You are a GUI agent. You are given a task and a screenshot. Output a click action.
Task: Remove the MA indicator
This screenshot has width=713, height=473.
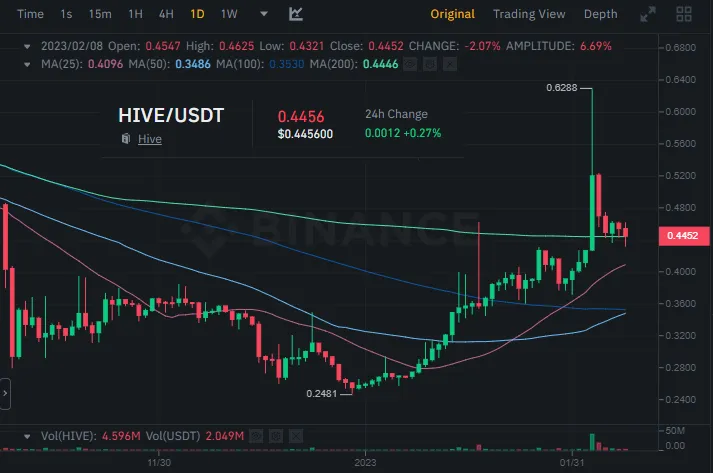[450, 64]
